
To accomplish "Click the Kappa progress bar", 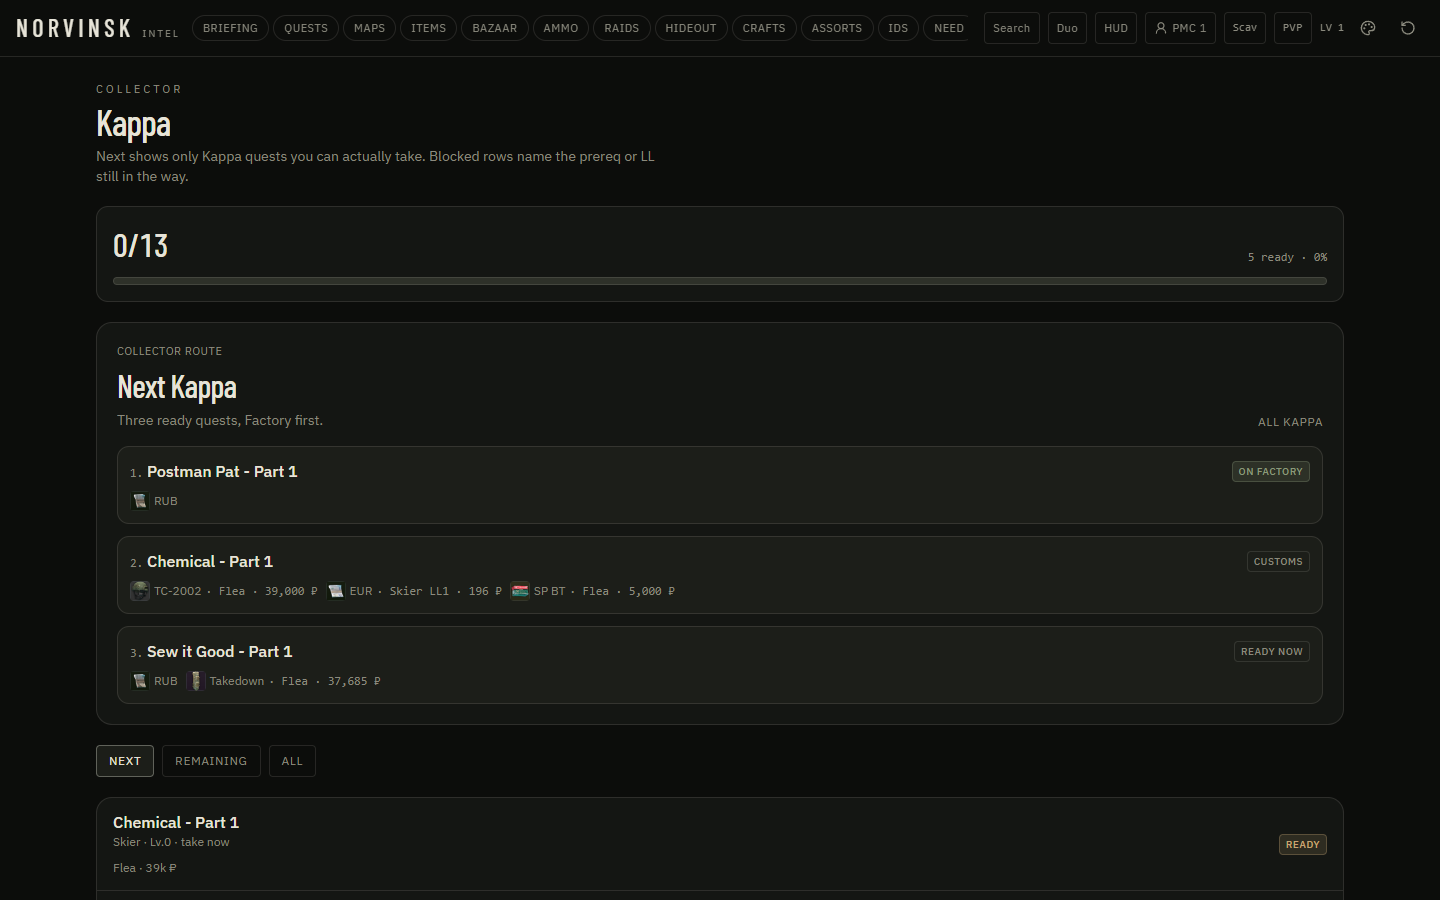I will (720, 281).
